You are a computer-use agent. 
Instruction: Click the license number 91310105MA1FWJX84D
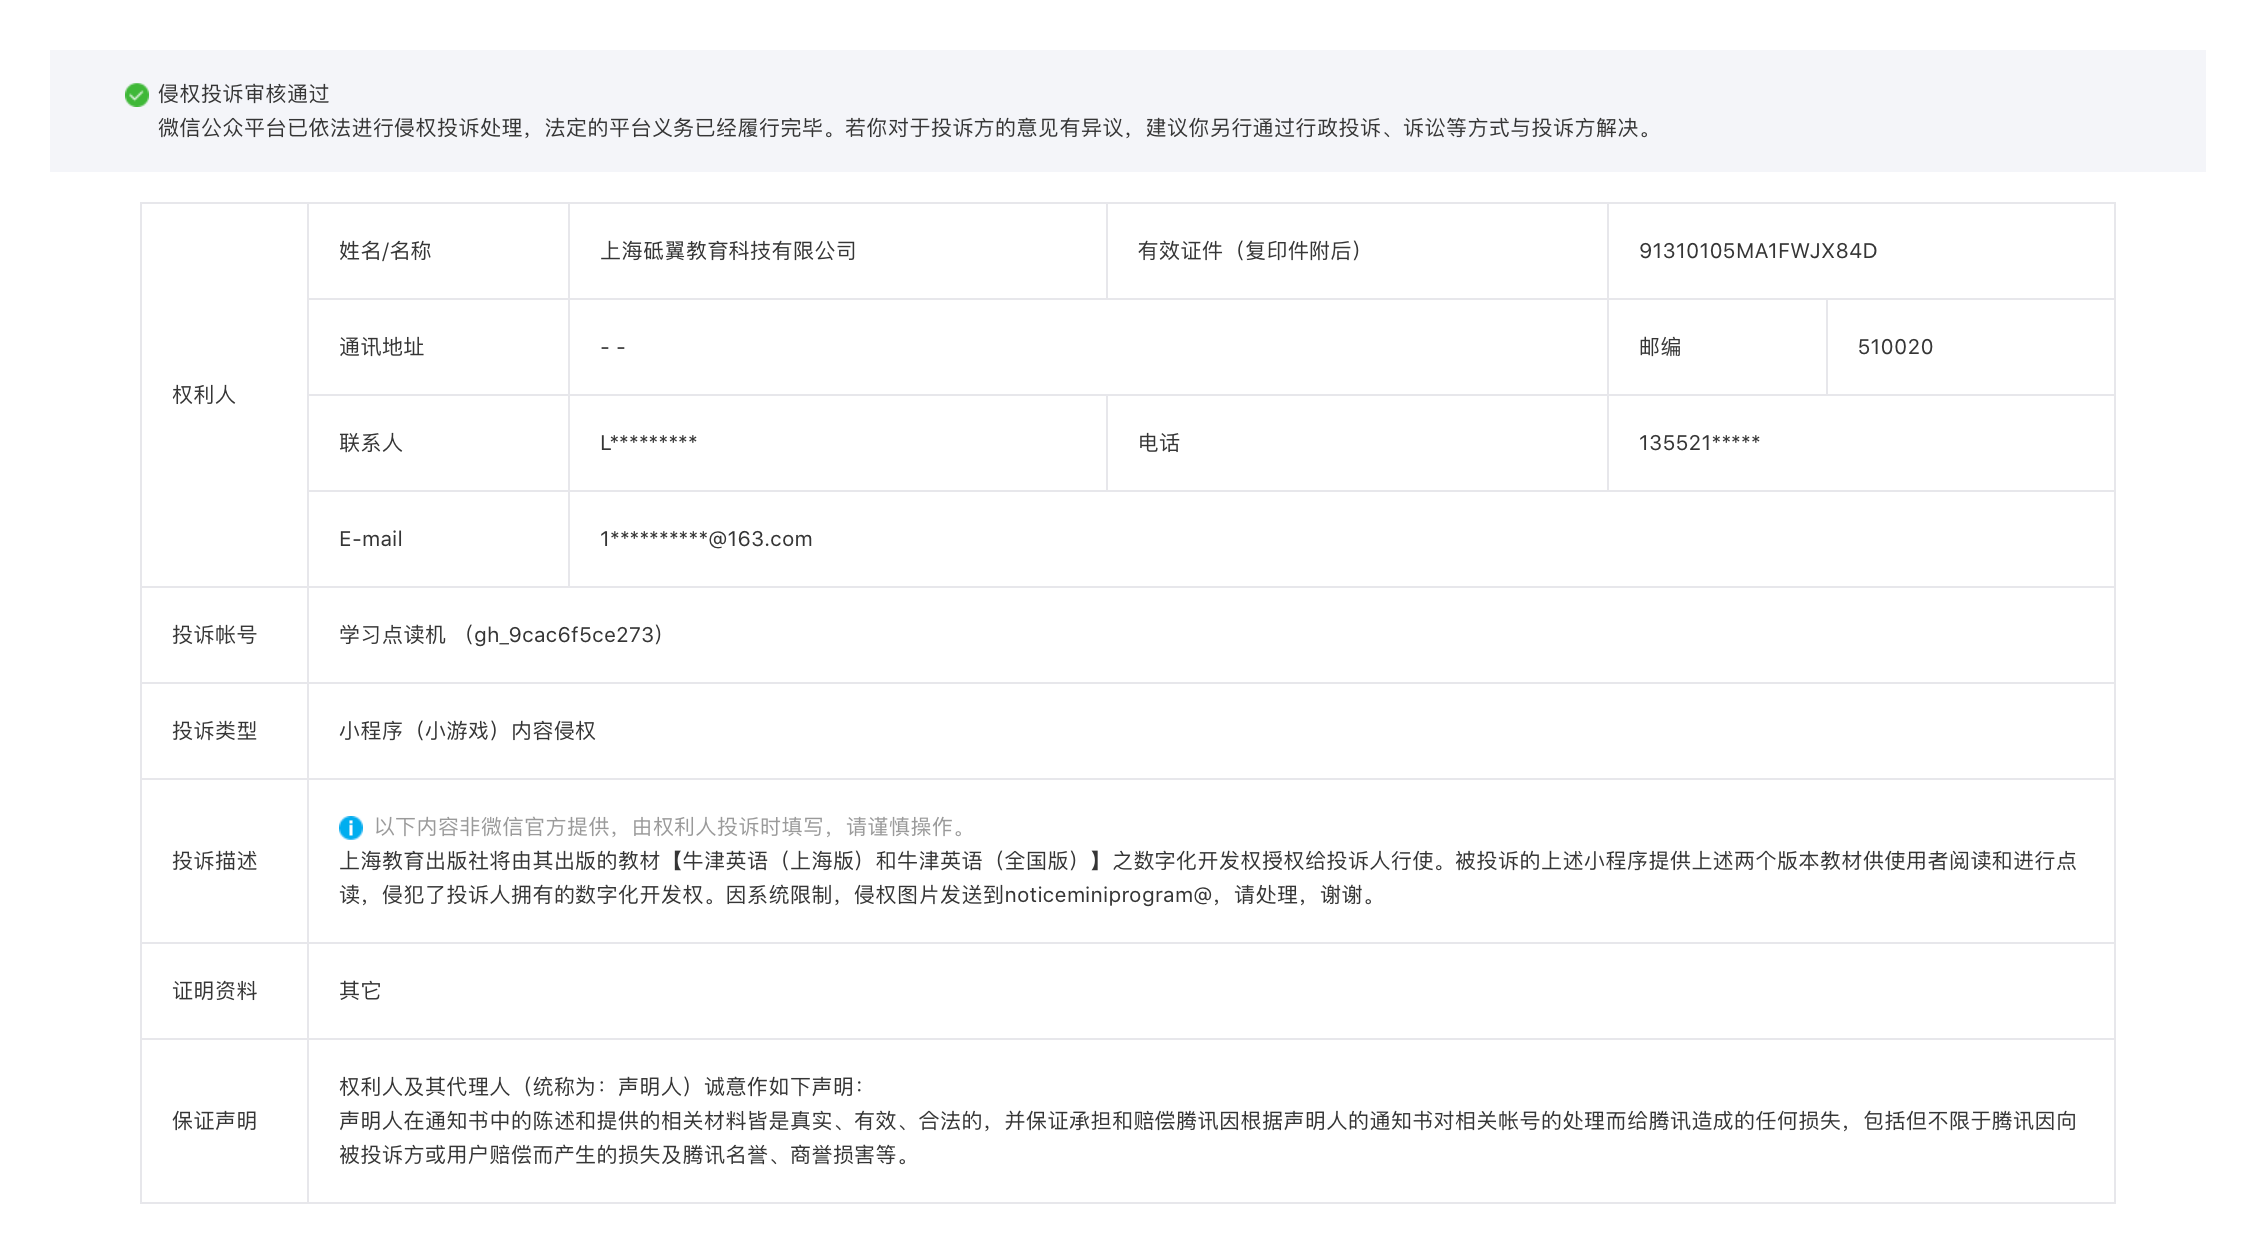[1757, 251]
